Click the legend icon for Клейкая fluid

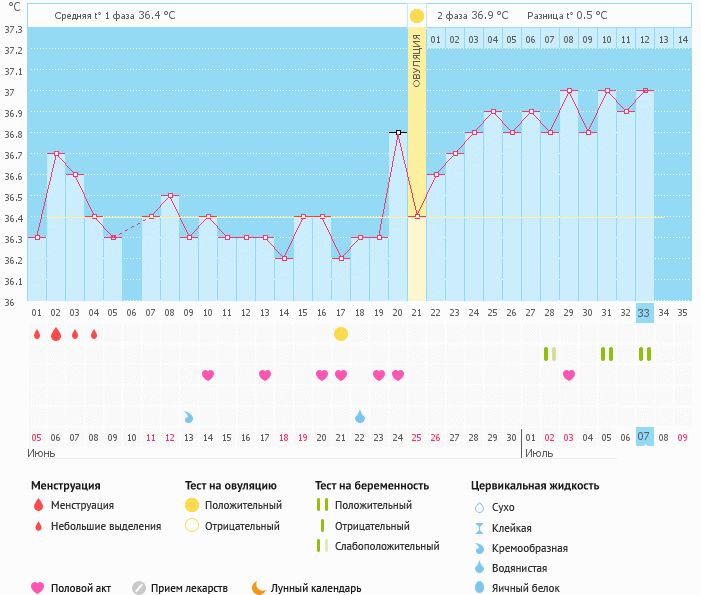(479, 528)
